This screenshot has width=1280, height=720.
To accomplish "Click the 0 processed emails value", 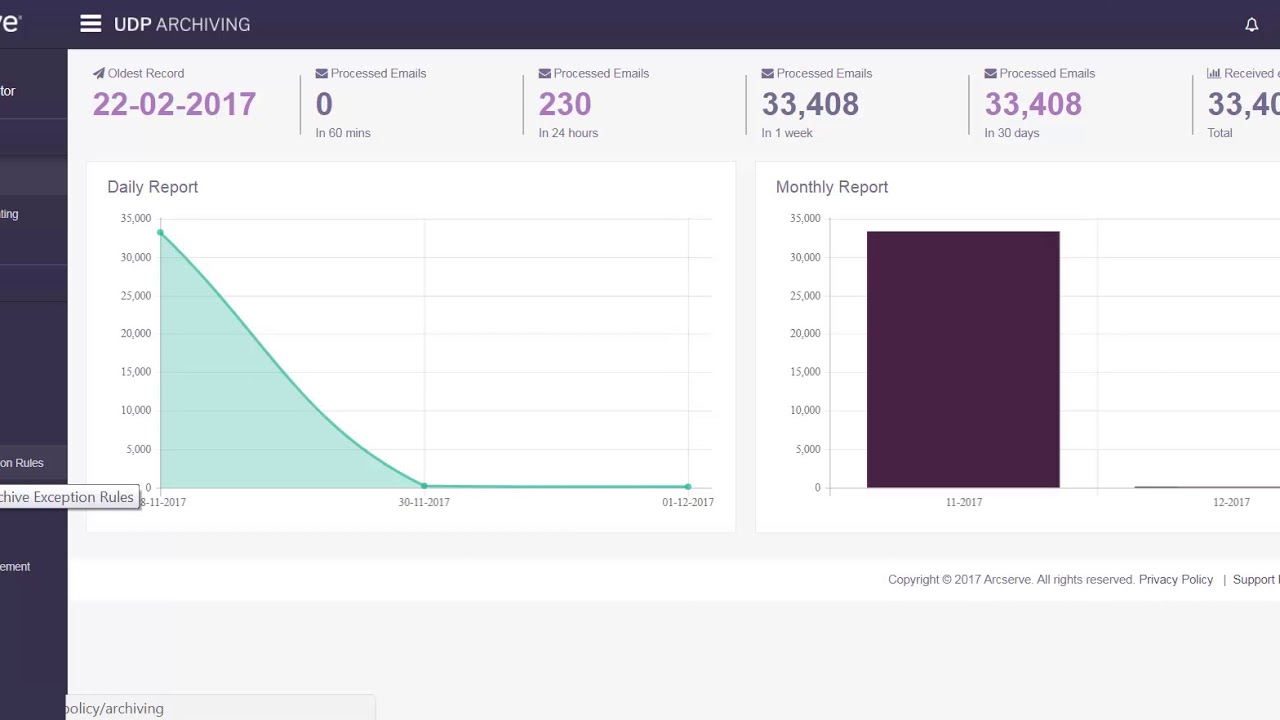I will click(324, 104).
